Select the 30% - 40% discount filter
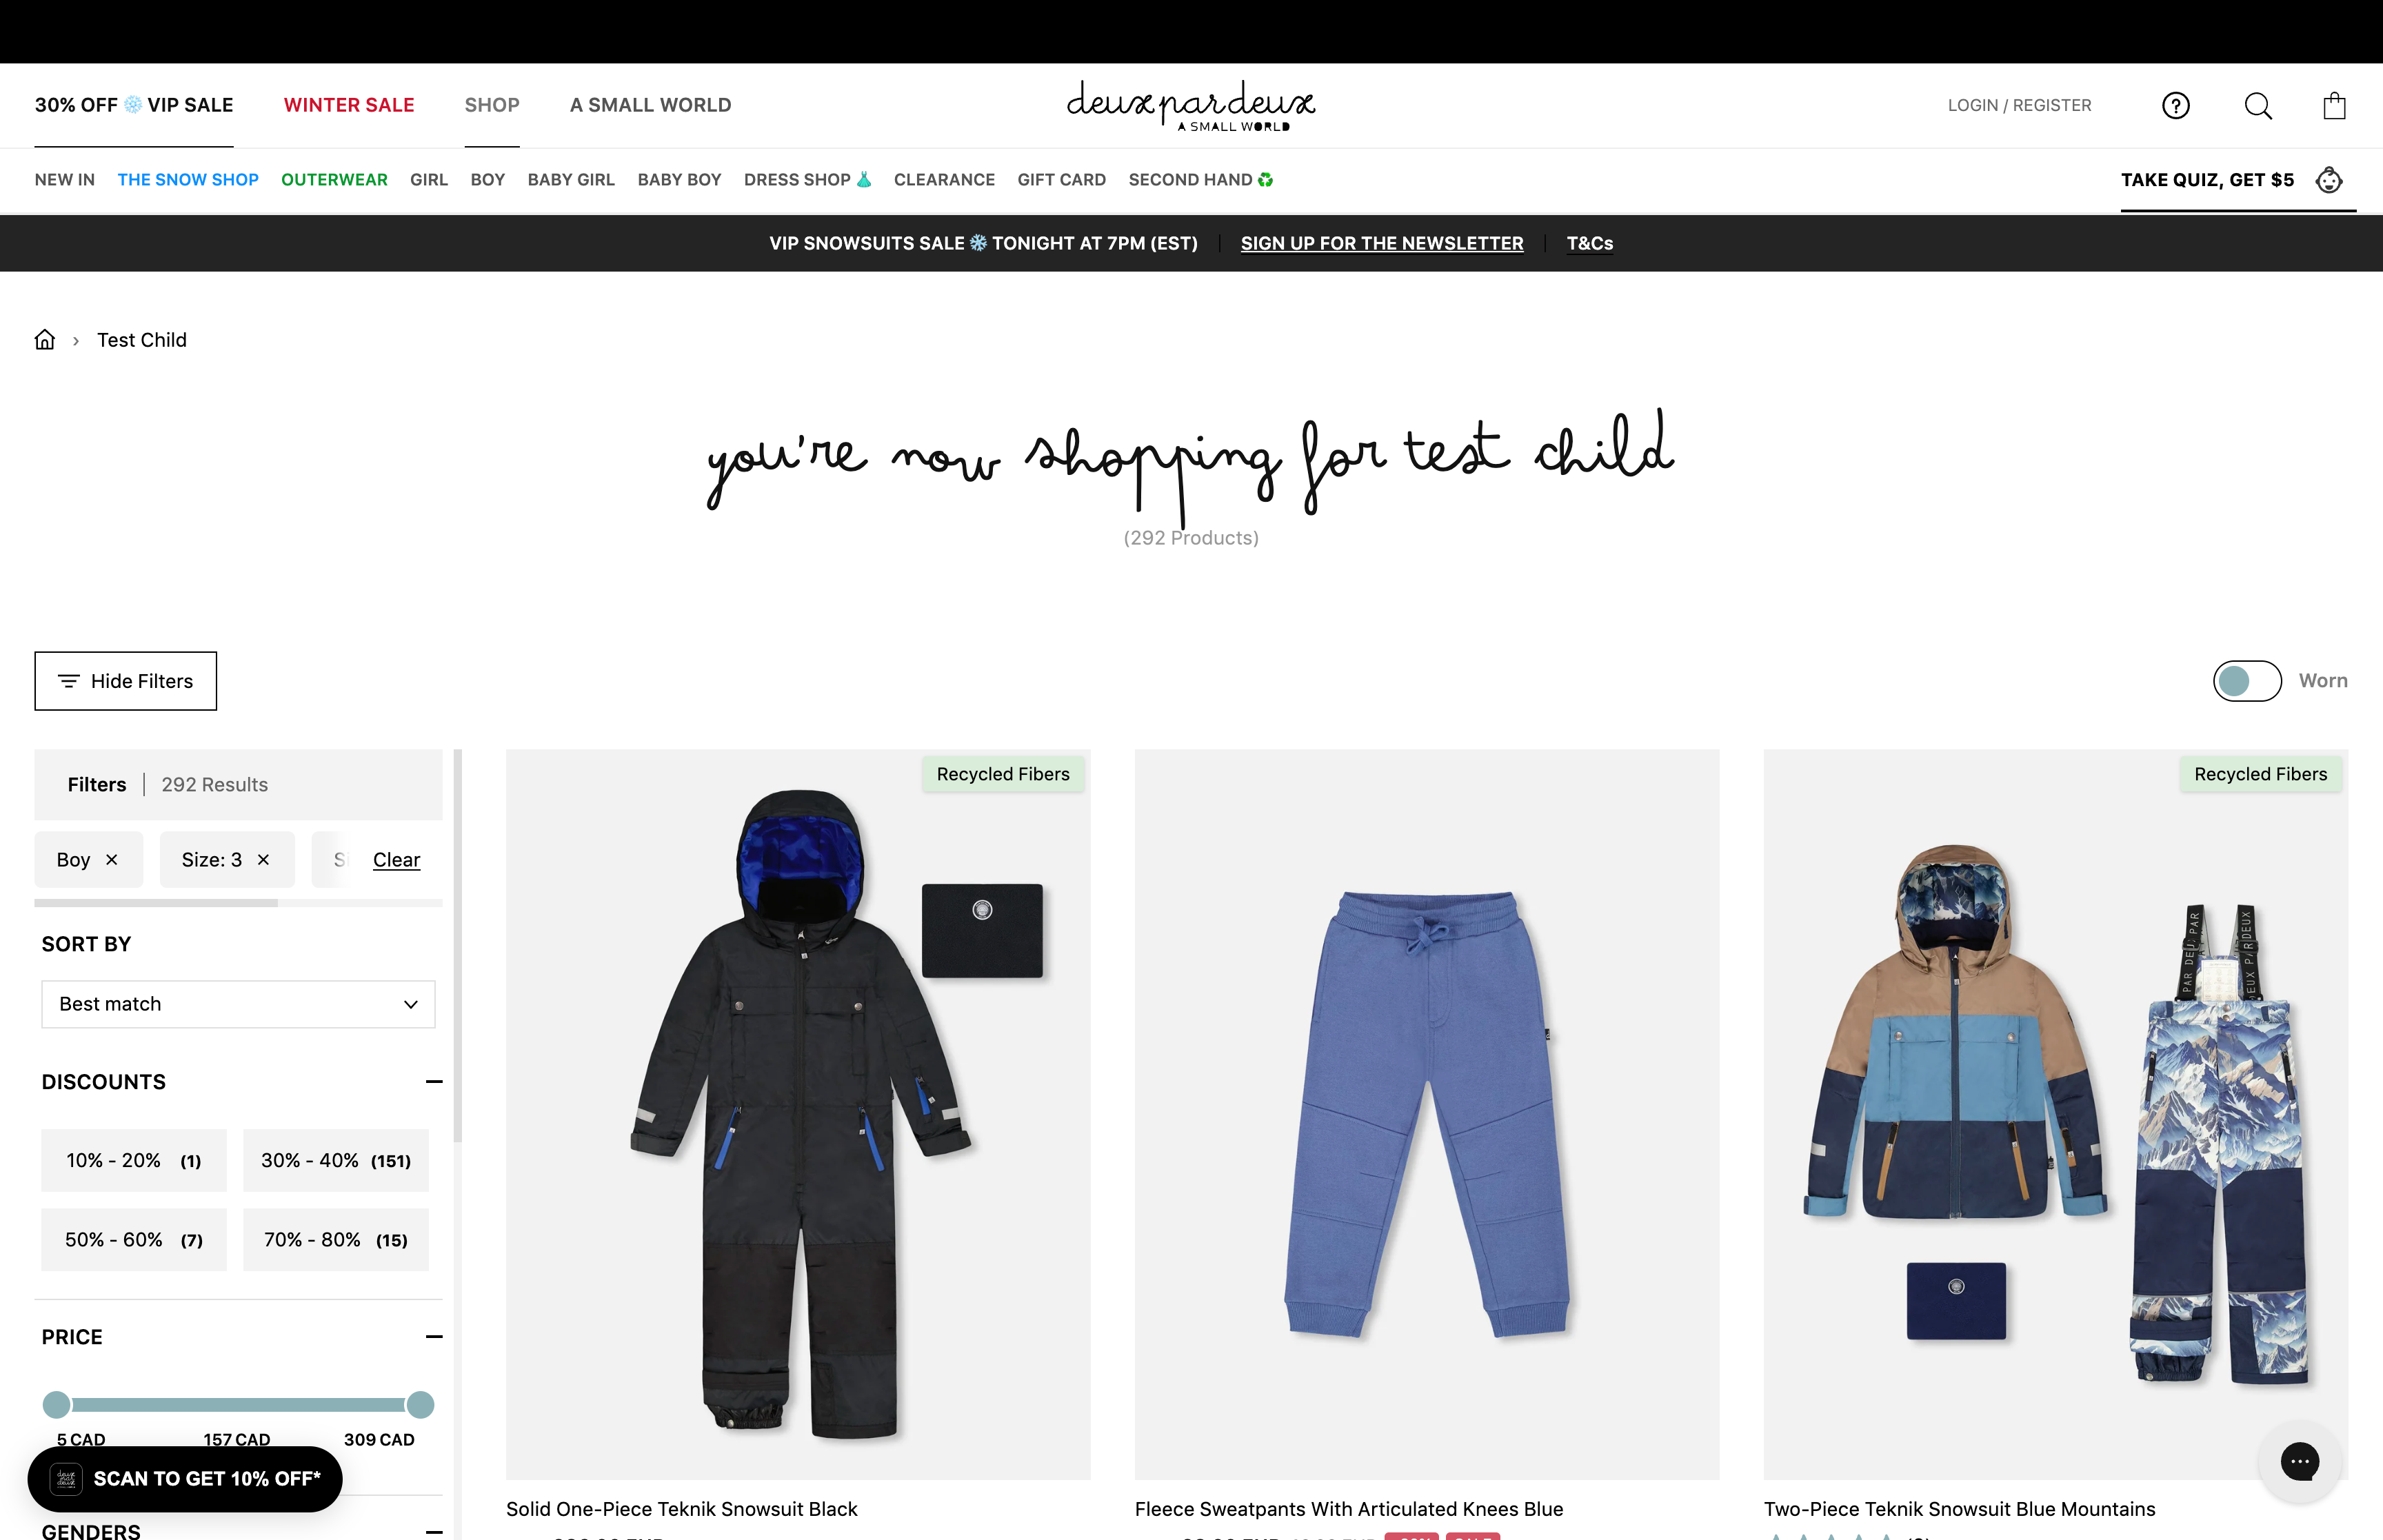Screen dimensions: 2383x1540 click(x=335, y=1160)
